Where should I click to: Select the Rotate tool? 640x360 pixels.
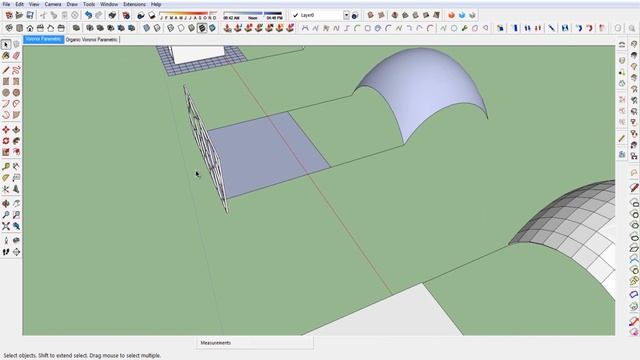point(6,141)
